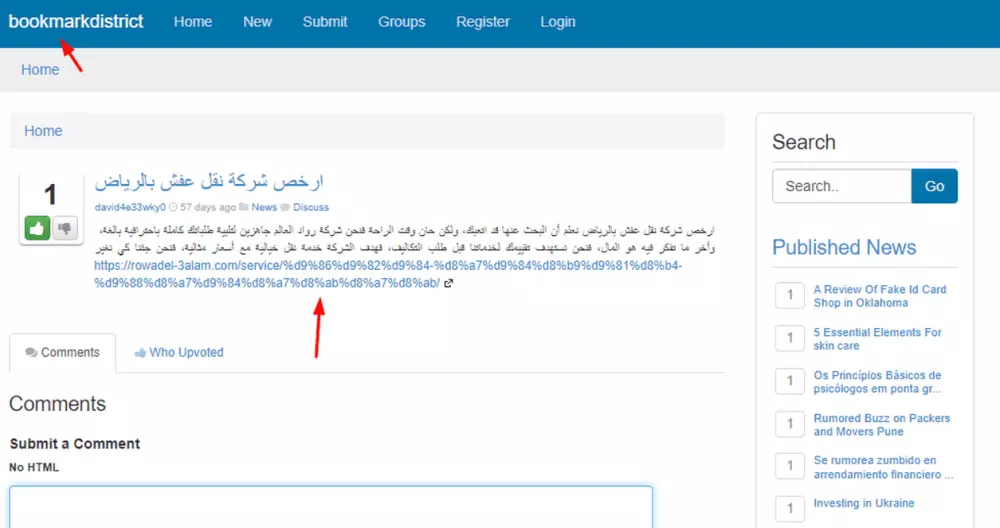The width and height of the screenshot is (1000, 528).
Task: Focus the comment text area
Action: (x=331, y=507)
